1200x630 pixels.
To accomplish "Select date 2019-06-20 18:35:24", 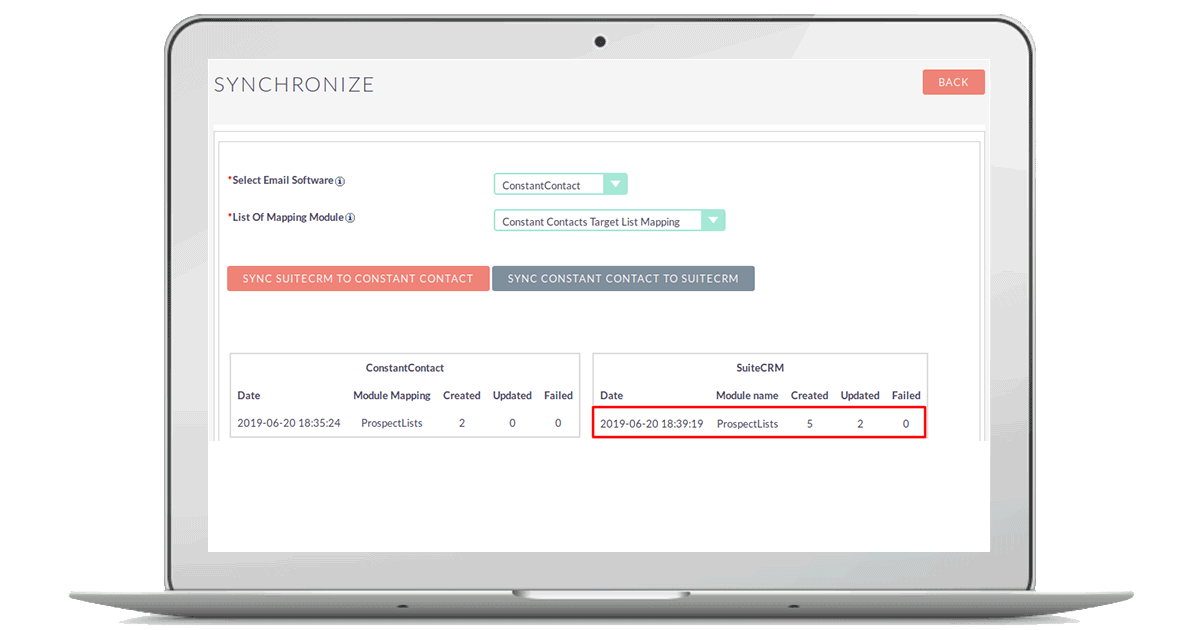I will (289, 423).
